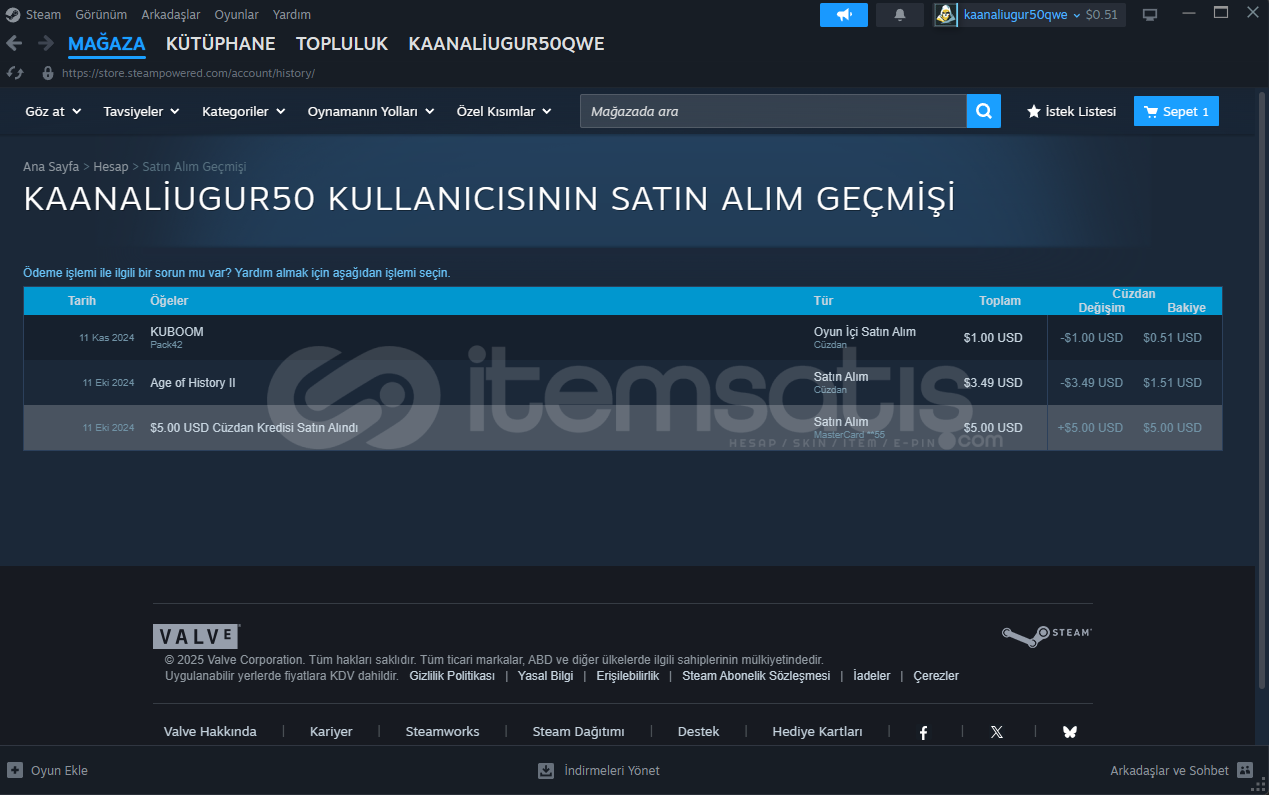Click inside the Mağazada ara search field
The image size is (1269, 795).
click(x=772, y=111)
